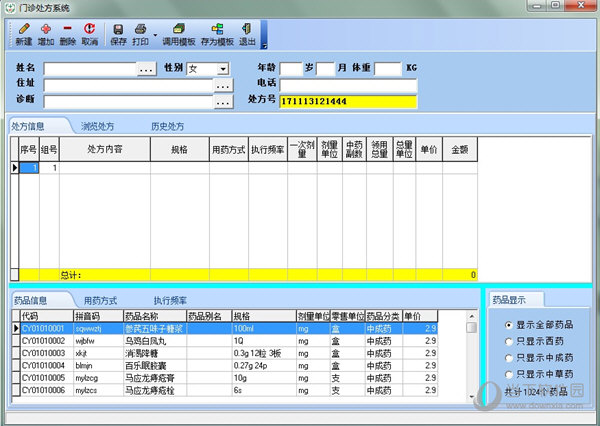Switch to the 执行频率 tab
This screenshot has height=426, width=600.
[170, 300]
